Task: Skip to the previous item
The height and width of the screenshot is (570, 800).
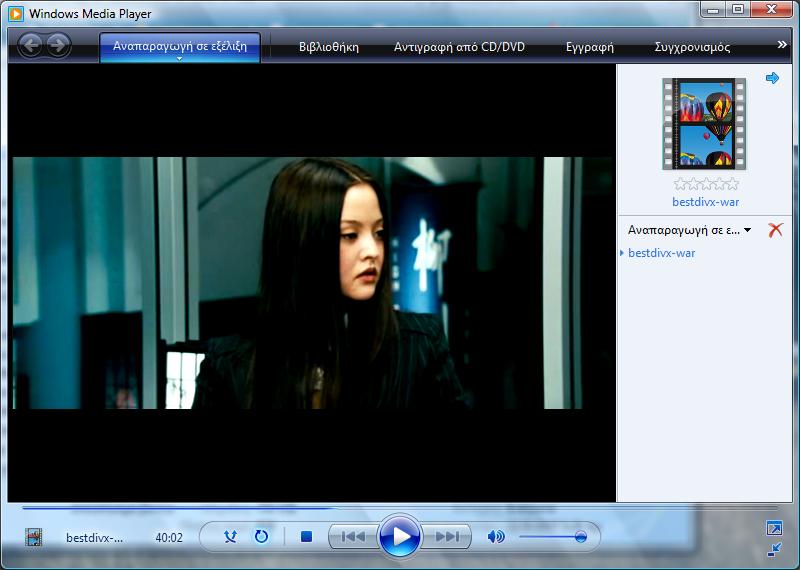Action: pyautogui.click(x=353, y=537)
